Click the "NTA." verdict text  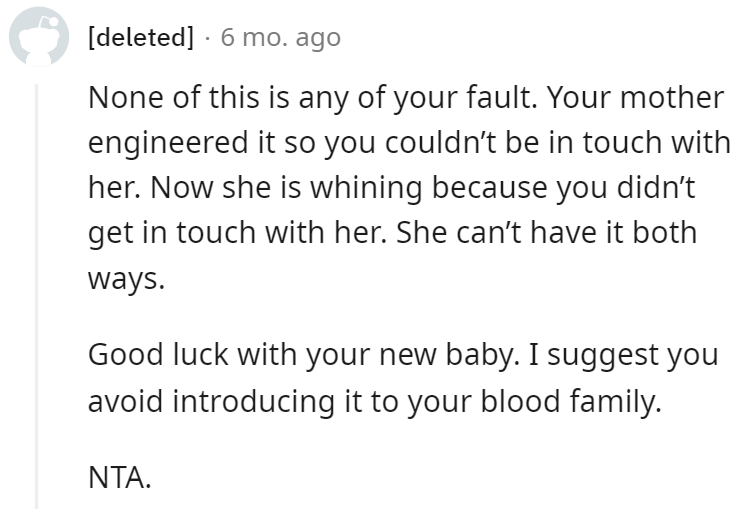click(x=120, y=481)
